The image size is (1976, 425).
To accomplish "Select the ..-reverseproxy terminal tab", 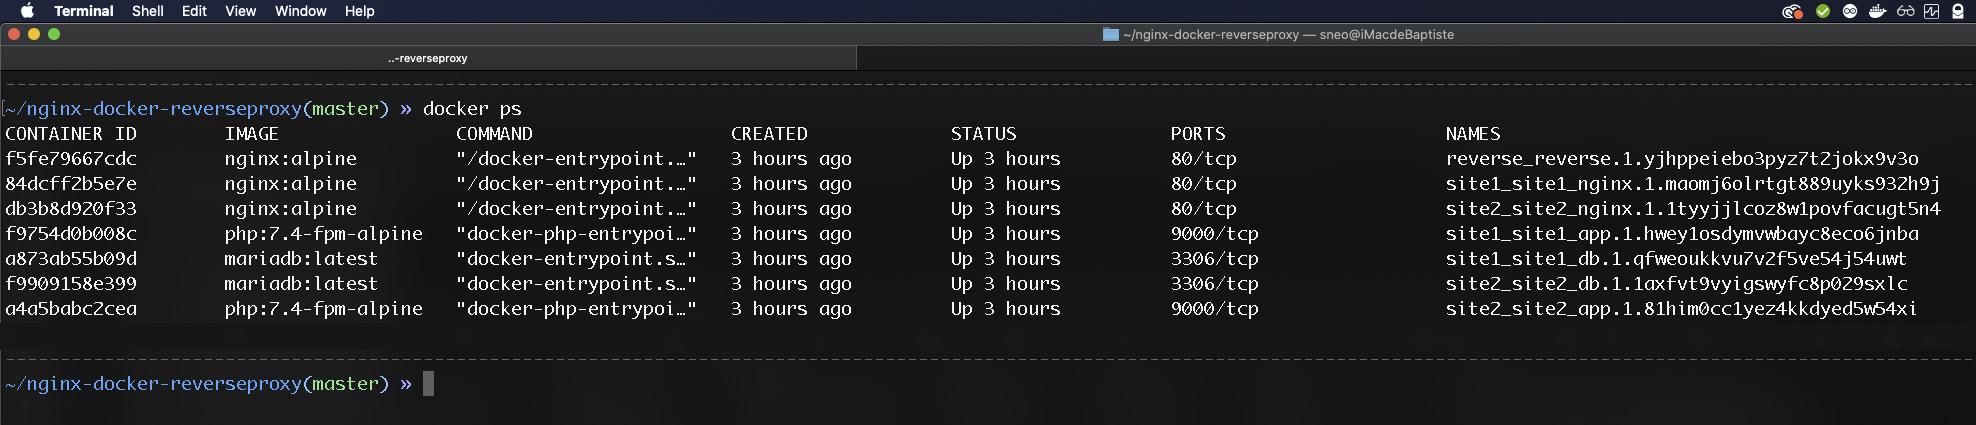I will 428,58.
